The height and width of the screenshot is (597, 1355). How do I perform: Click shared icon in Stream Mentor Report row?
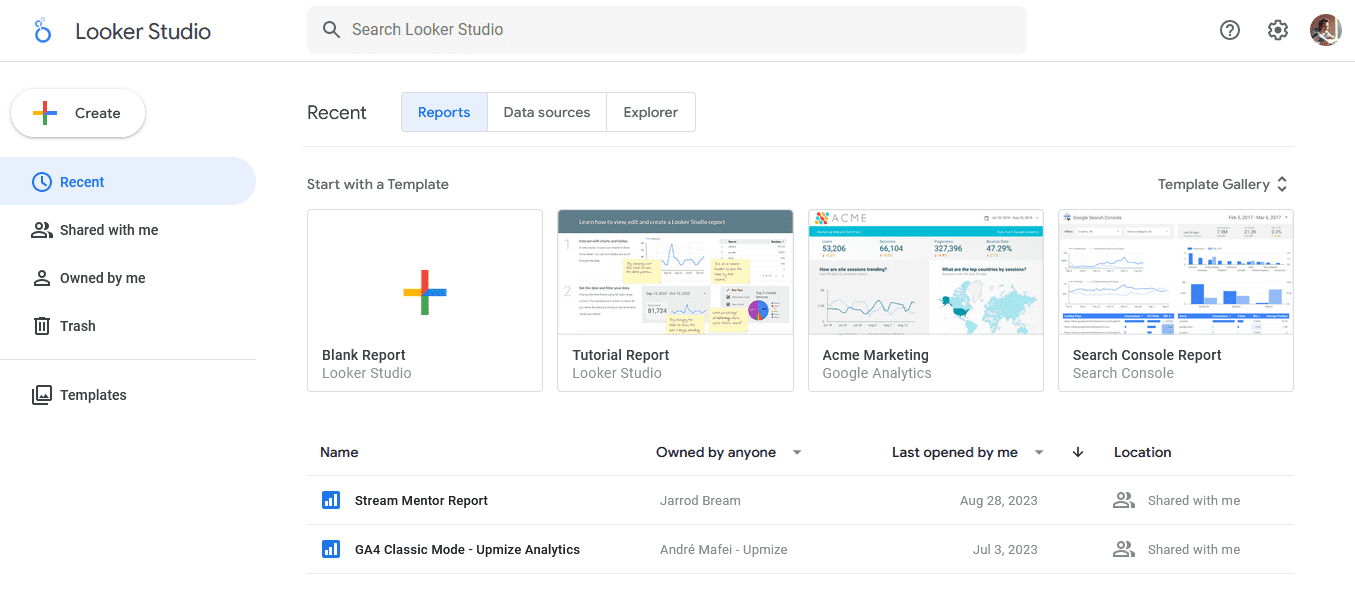[1124, 500]
